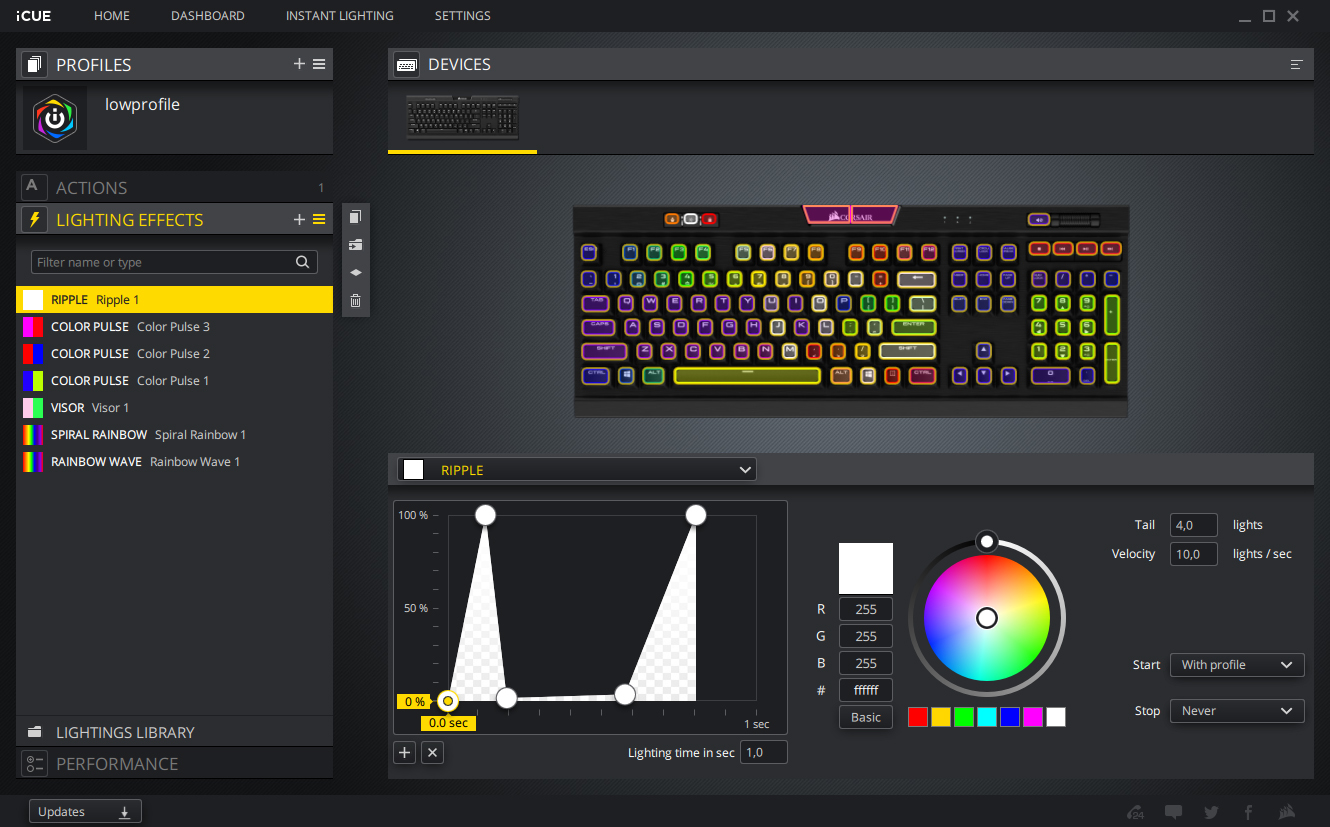Click the Basic color mode button
This screenshot has width=1330, height=827.
point(866,717)
